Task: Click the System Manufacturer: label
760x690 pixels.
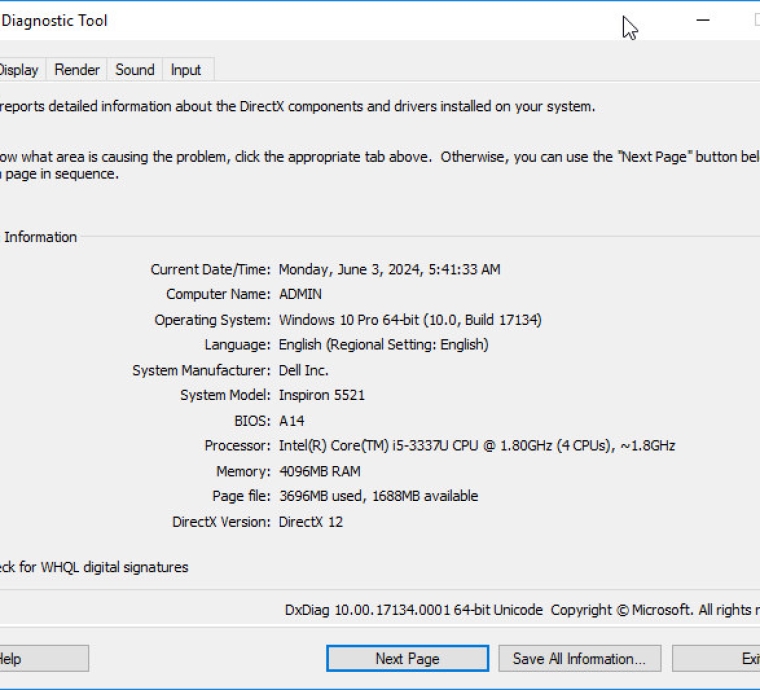Action: pyautogui.click(x=201, y=371)
